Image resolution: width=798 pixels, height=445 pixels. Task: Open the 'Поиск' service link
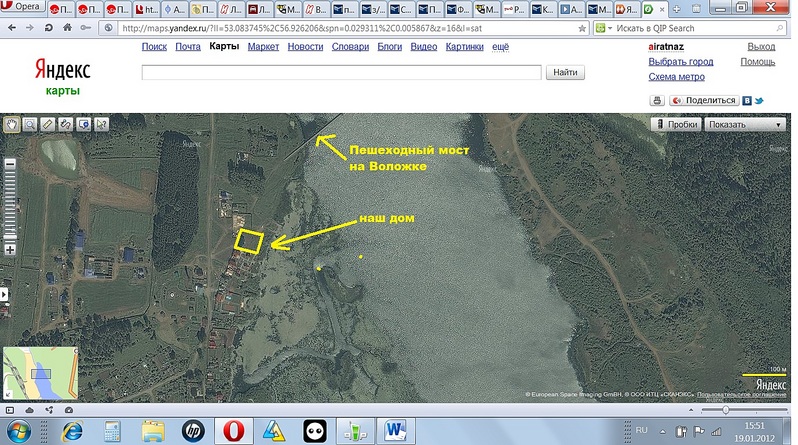click(154, 47)
